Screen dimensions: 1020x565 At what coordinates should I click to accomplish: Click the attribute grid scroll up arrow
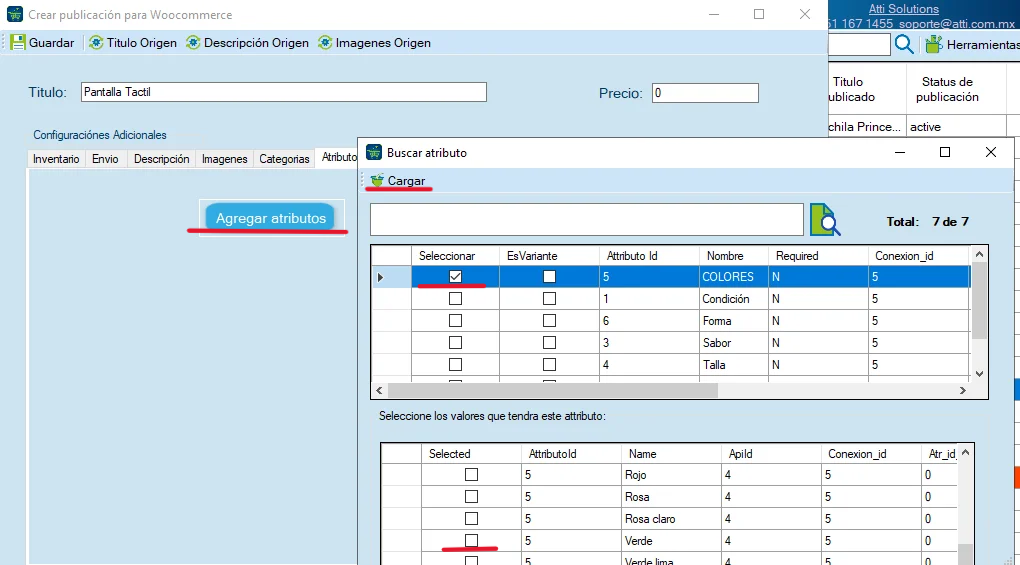click(979, 254)
